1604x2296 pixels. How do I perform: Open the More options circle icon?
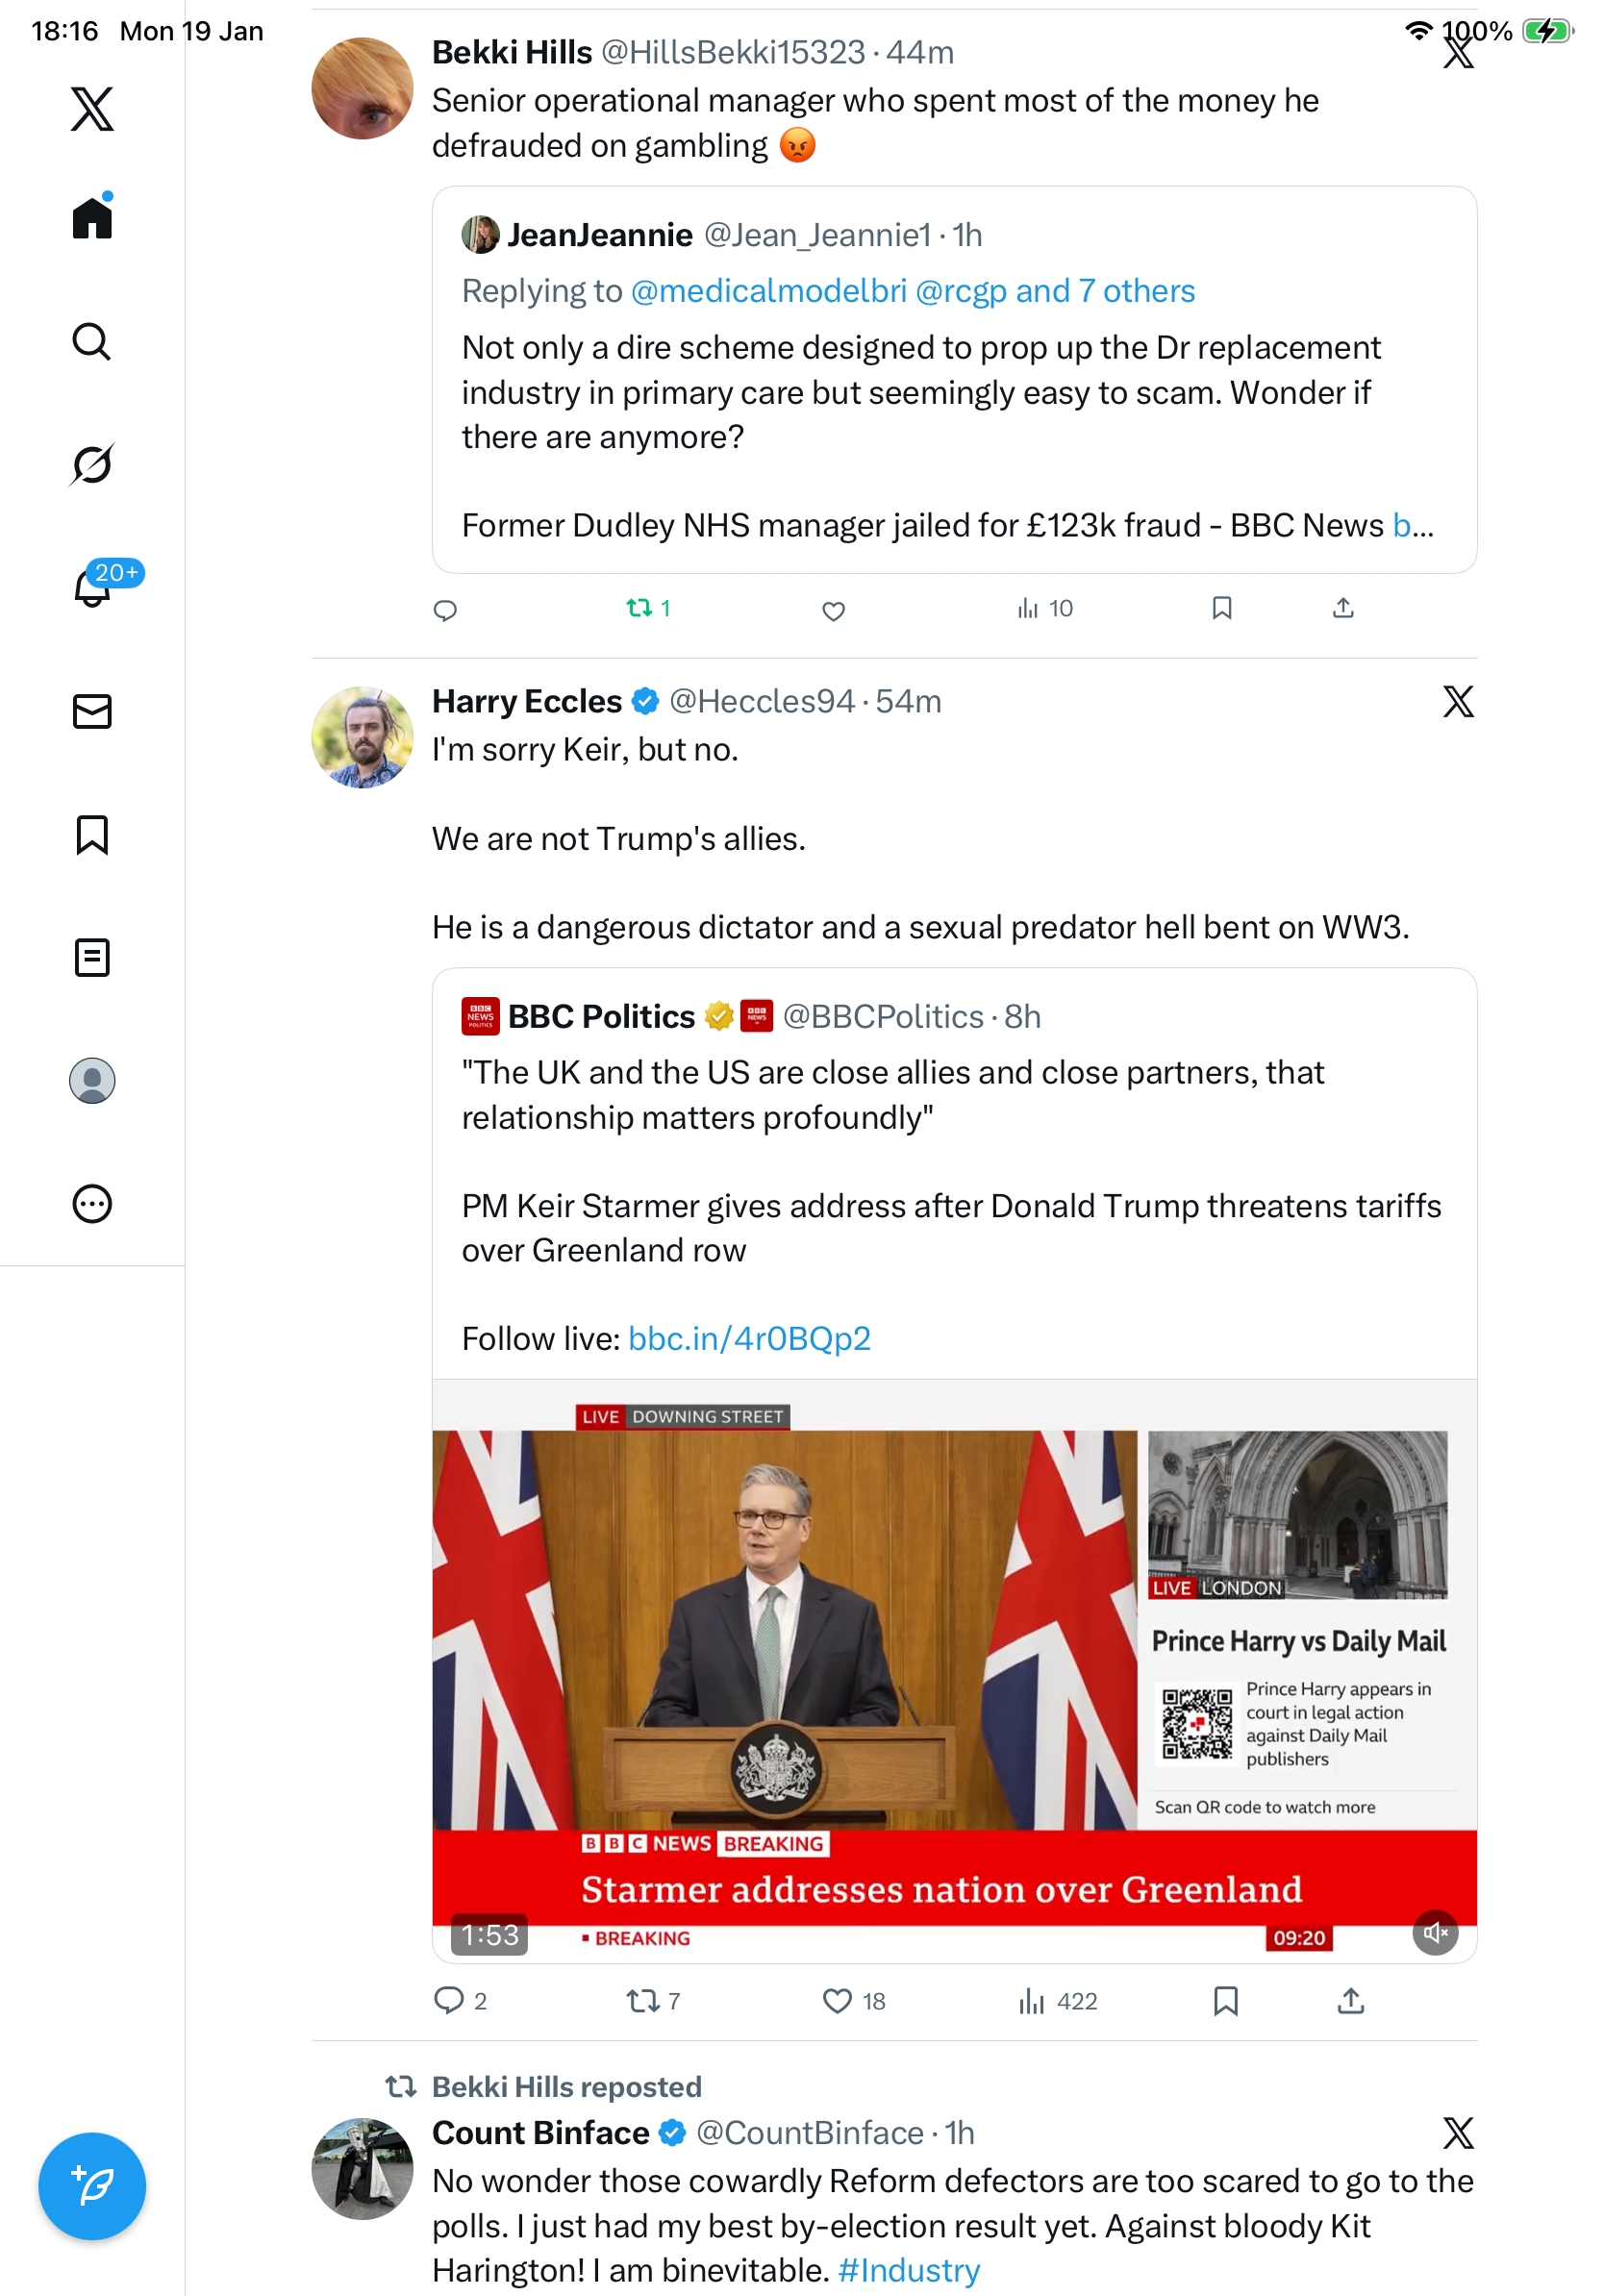pyautogui.click(x=92, y=1204)
